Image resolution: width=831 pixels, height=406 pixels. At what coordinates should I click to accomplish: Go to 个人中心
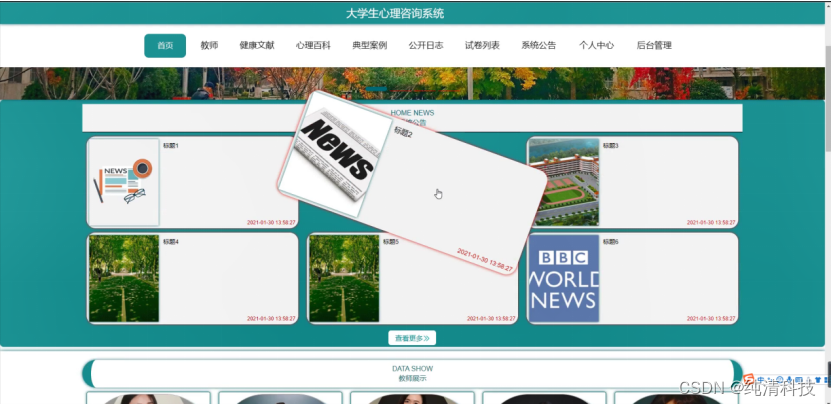click(x=596, y=46)
